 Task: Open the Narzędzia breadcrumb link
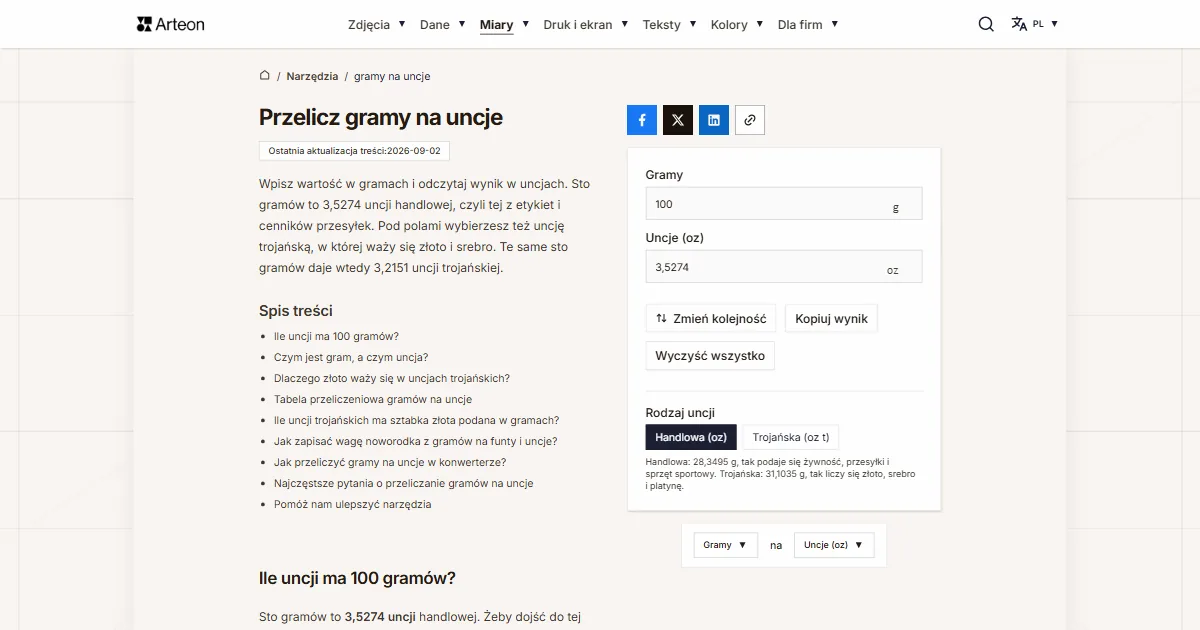312,76
